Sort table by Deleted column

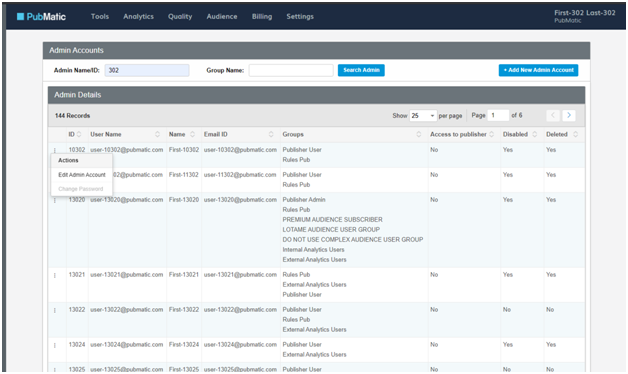[576, 134]
